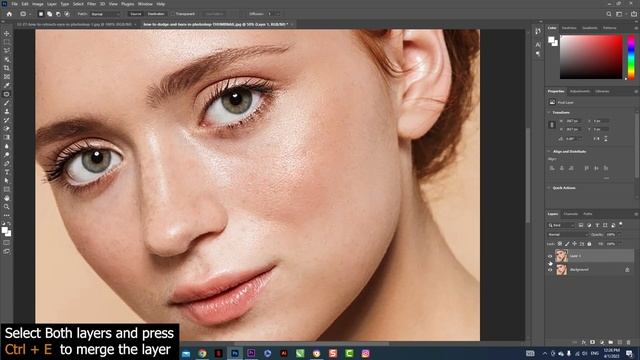Click the Diffusion value field
640x360 pixels.
point(270,14)
